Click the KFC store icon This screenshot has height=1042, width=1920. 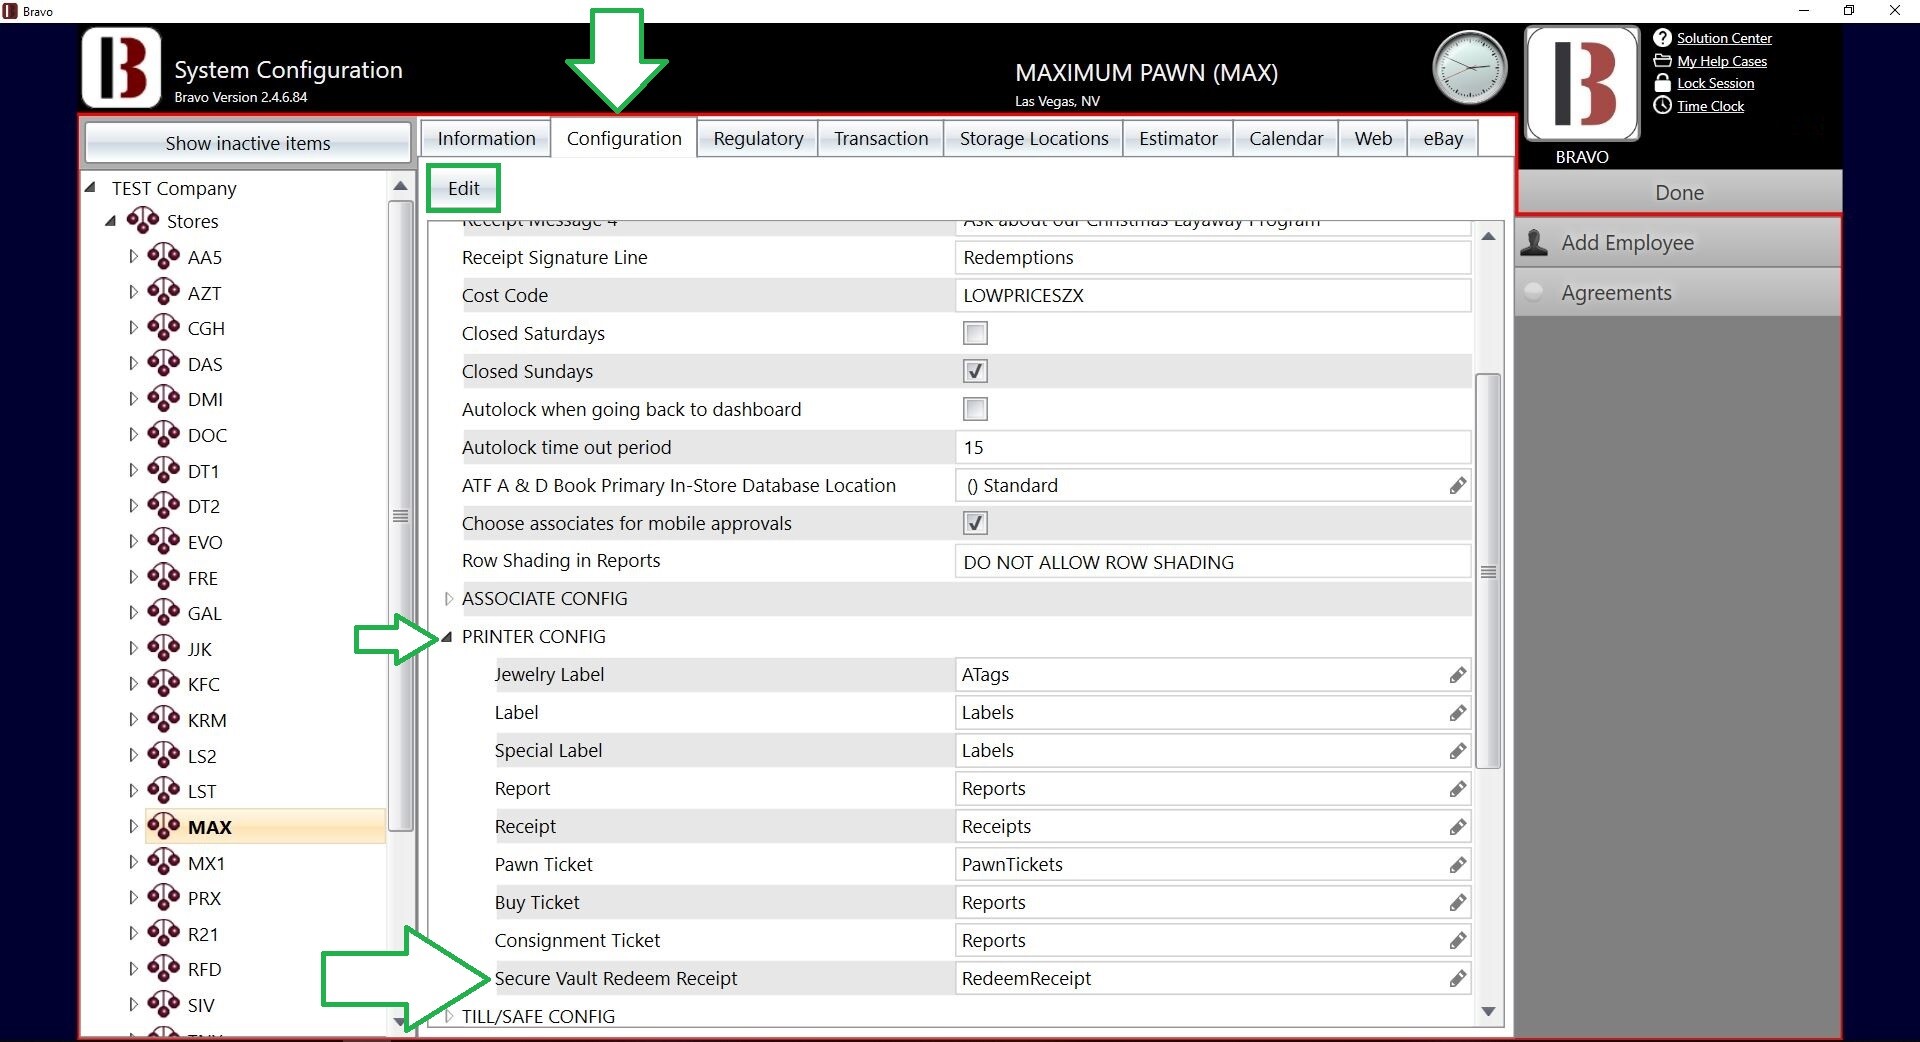[164, 683]
